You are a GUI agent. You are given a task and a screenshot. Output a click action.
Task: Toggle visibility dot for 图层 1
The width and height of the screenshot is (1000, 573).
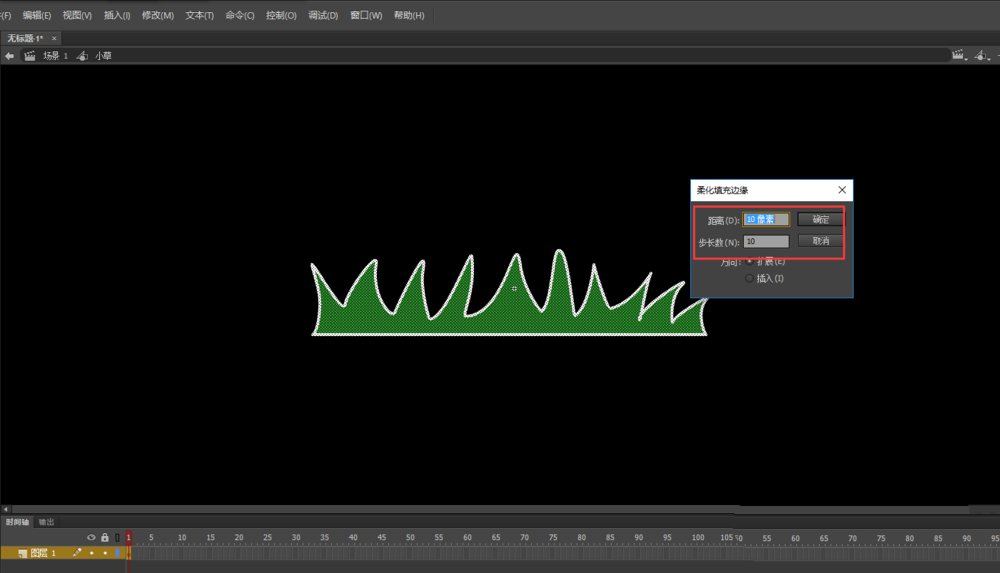tap(92, 552)
